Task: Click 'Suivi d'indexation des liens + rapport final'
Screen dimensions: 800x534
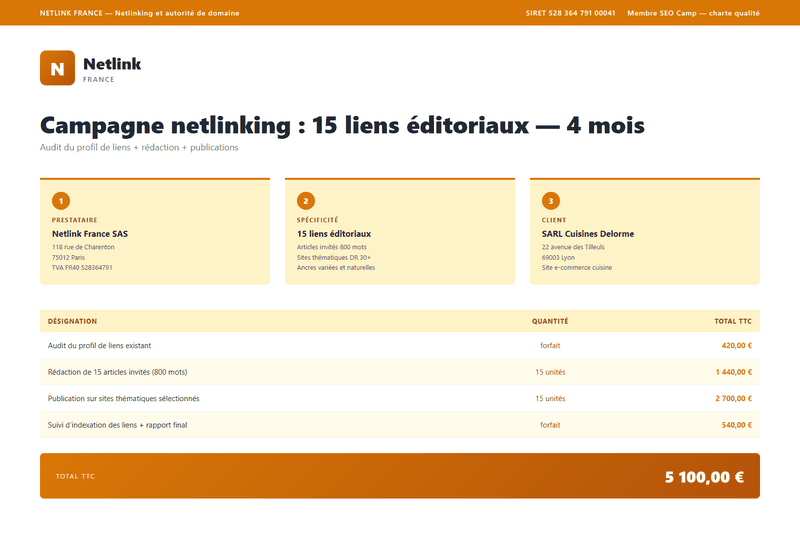Action: click(117, 425)
